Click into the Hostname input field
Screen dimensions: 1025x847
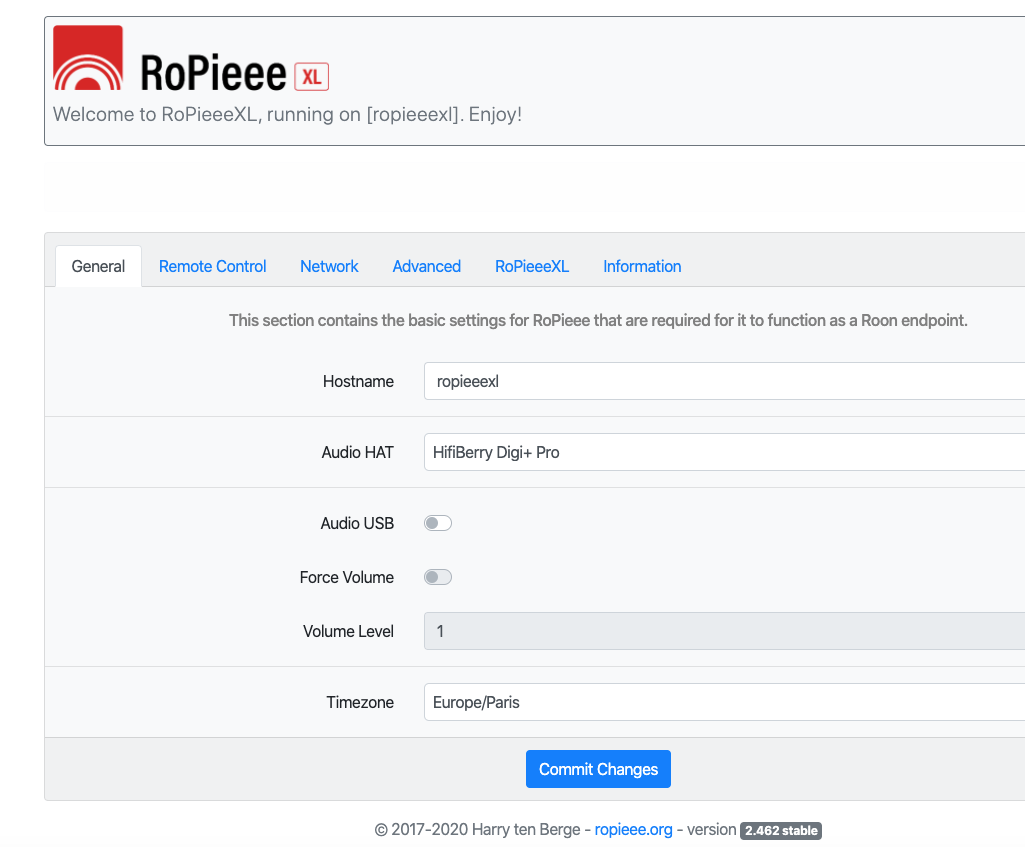pos(724,381)
